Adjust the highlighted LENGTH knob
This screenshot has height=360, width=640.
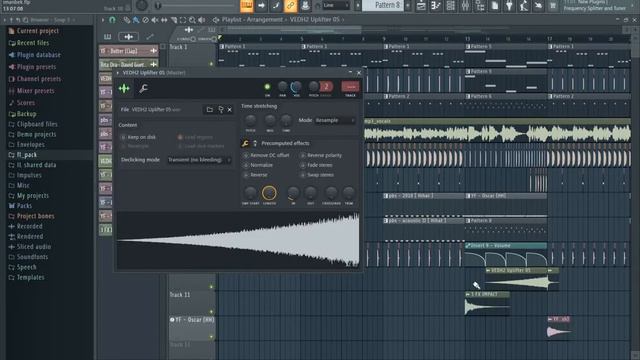tap(269, 193)
